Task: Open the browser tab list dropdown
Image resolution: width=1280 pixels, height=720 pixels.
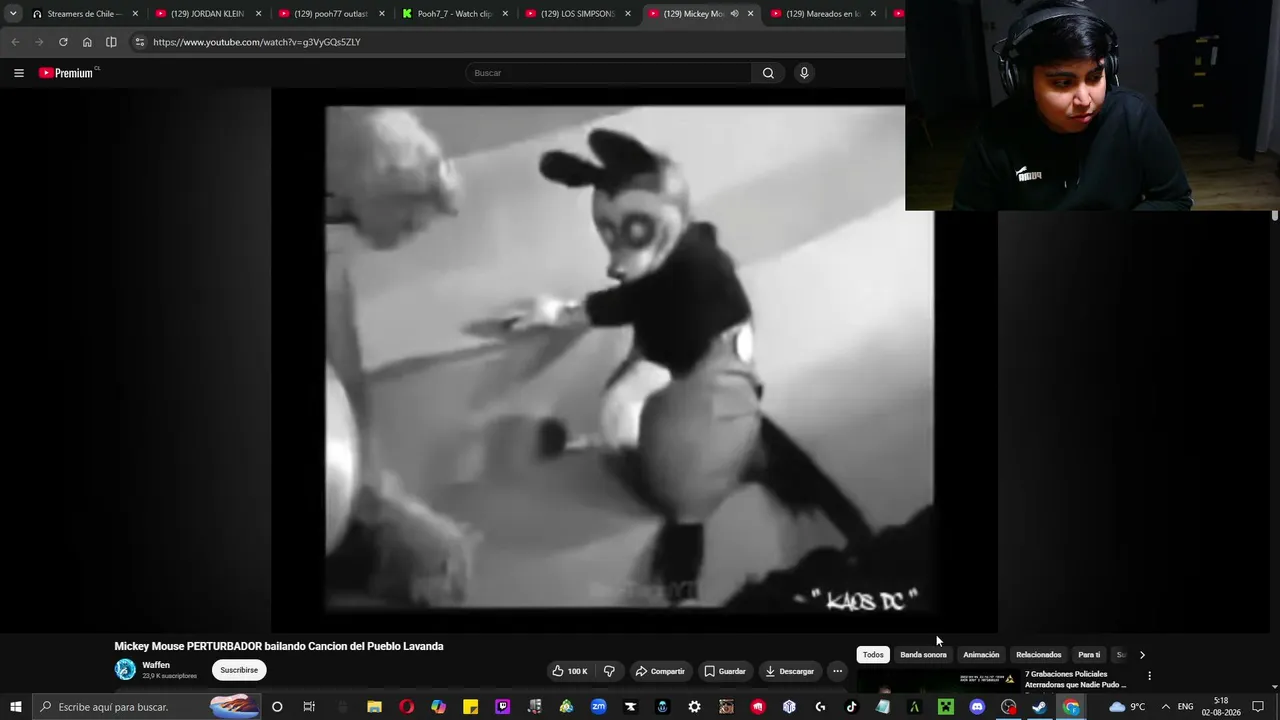Action: tap(13, 14)
